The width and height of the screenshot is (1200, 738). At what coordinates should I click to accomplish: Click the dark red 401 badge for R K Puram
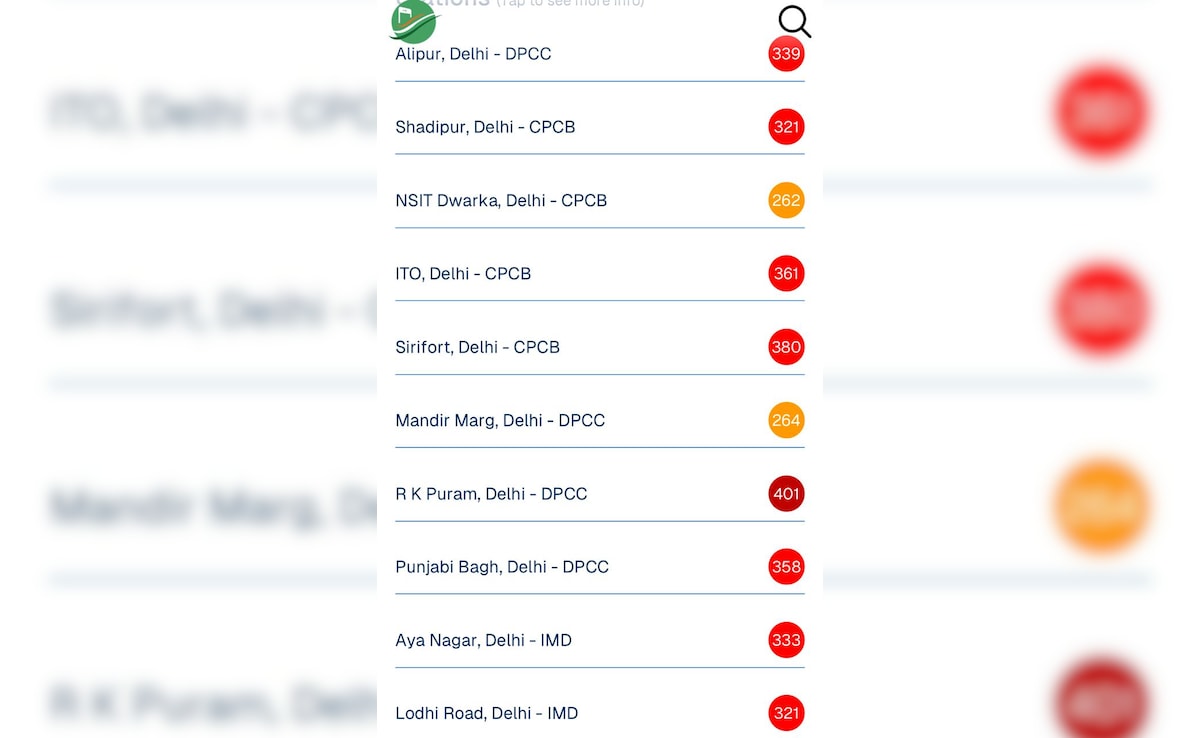pos(786,493)
